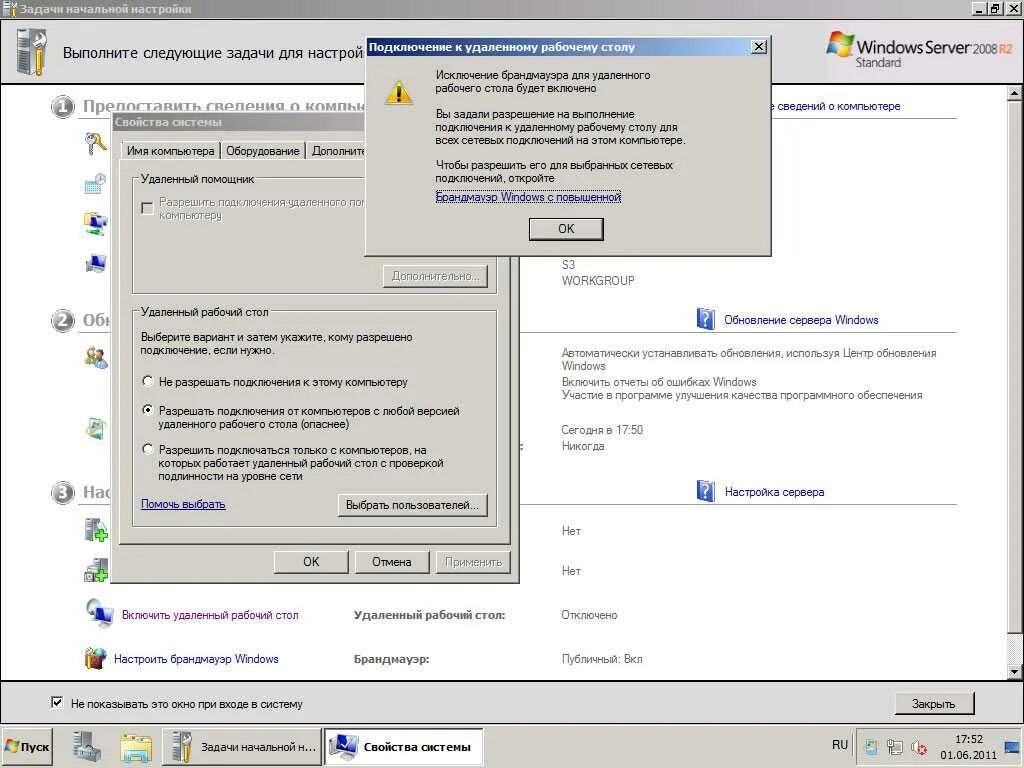Viewport: 1024px width, 768px height.
Task: Close the remote desktop connection warning dialog
Action: pyautogui.click(x=758, y=46)
